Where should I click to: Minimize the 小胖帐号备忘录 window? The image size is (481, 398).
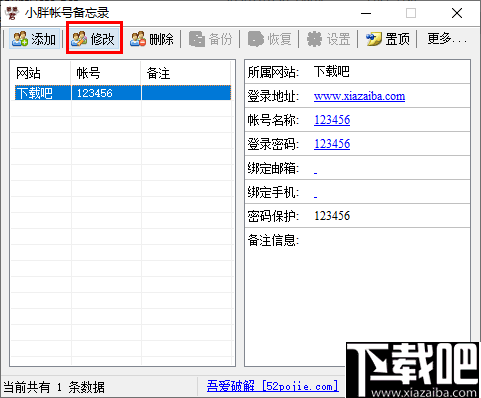366,13
